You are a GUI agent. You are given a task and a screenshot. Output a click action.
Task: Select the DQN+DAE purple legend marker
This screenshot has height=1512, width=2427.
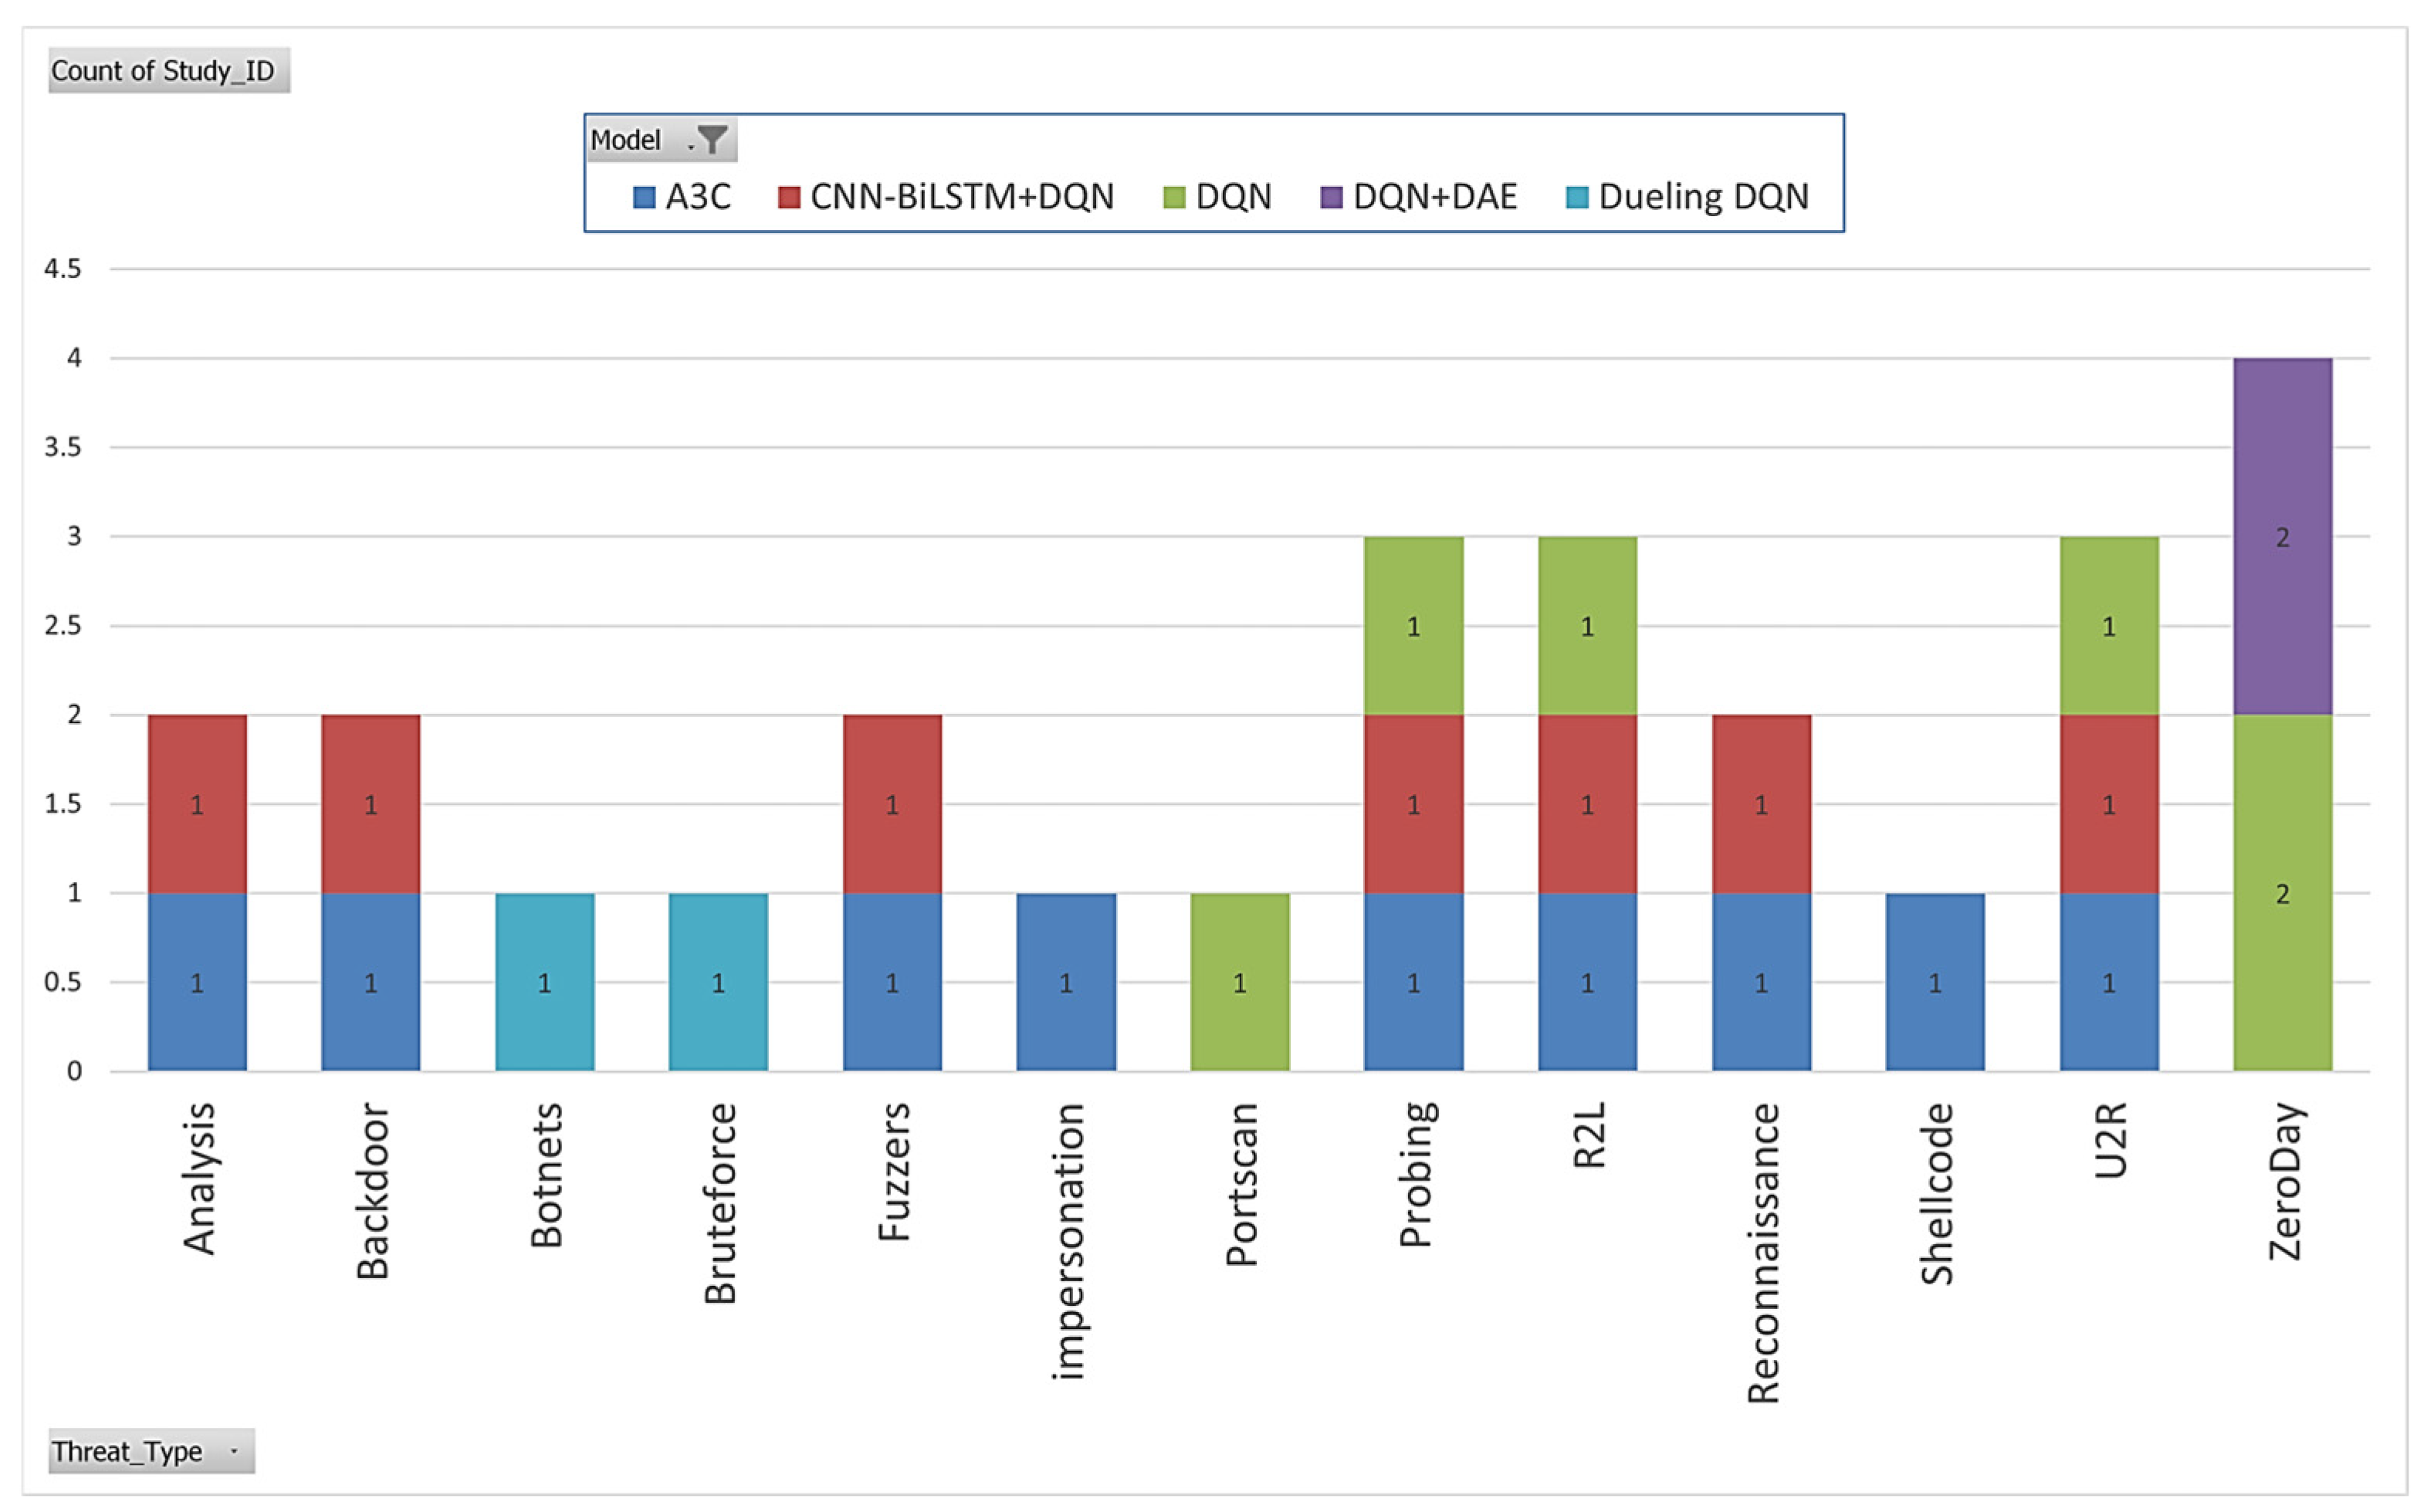pos(1331,197)
